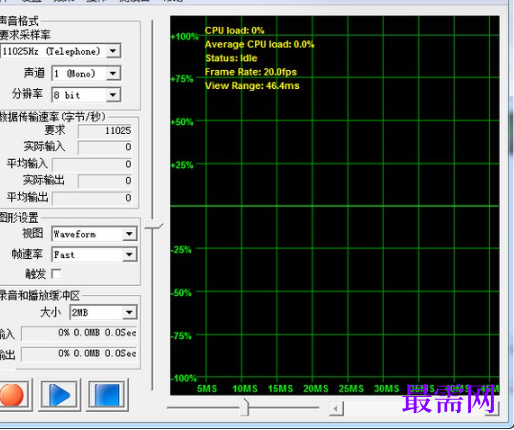Click the blue square stop button
The height and width of the screenshot is (430, 514).
point(107,395)
